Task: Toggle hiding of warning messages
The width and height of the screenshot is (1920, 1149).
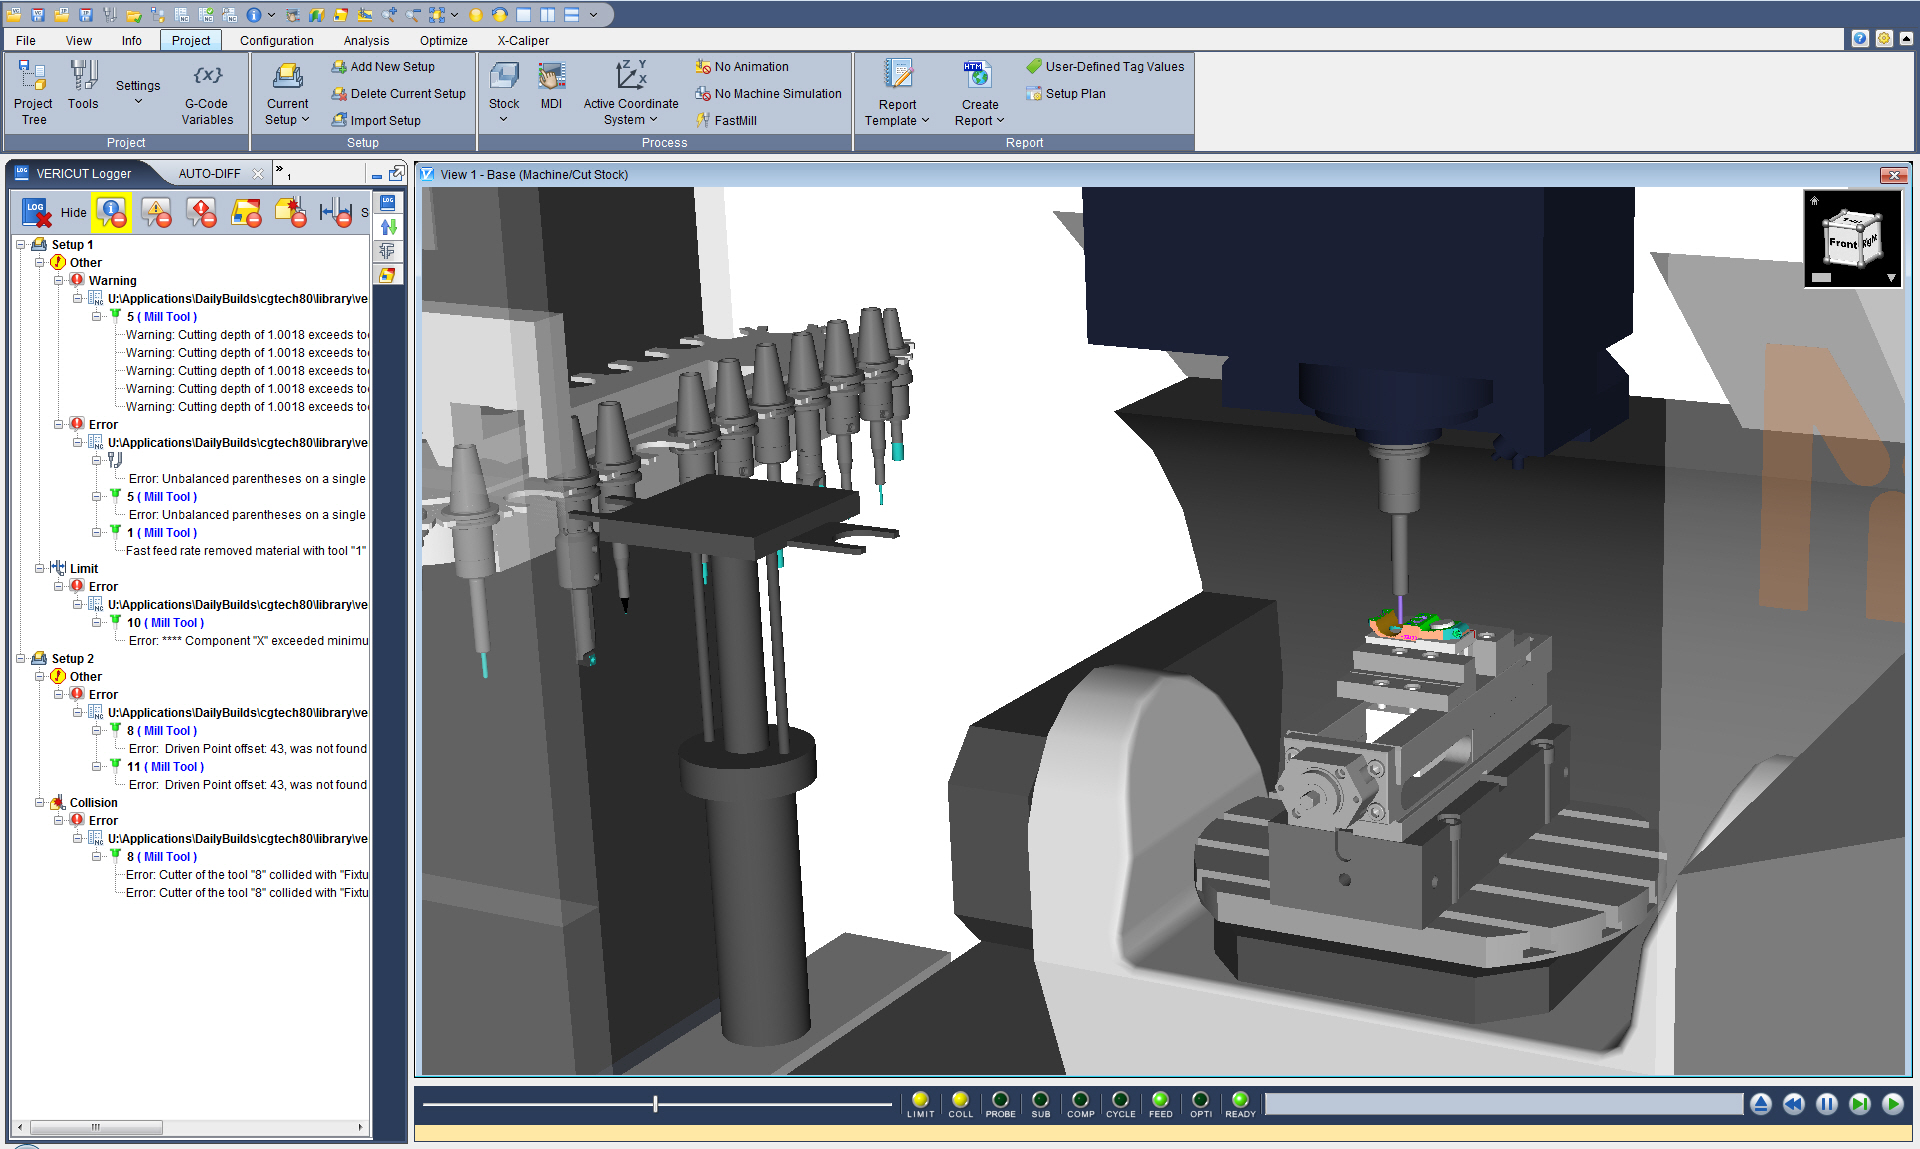Action: (156, 212)
